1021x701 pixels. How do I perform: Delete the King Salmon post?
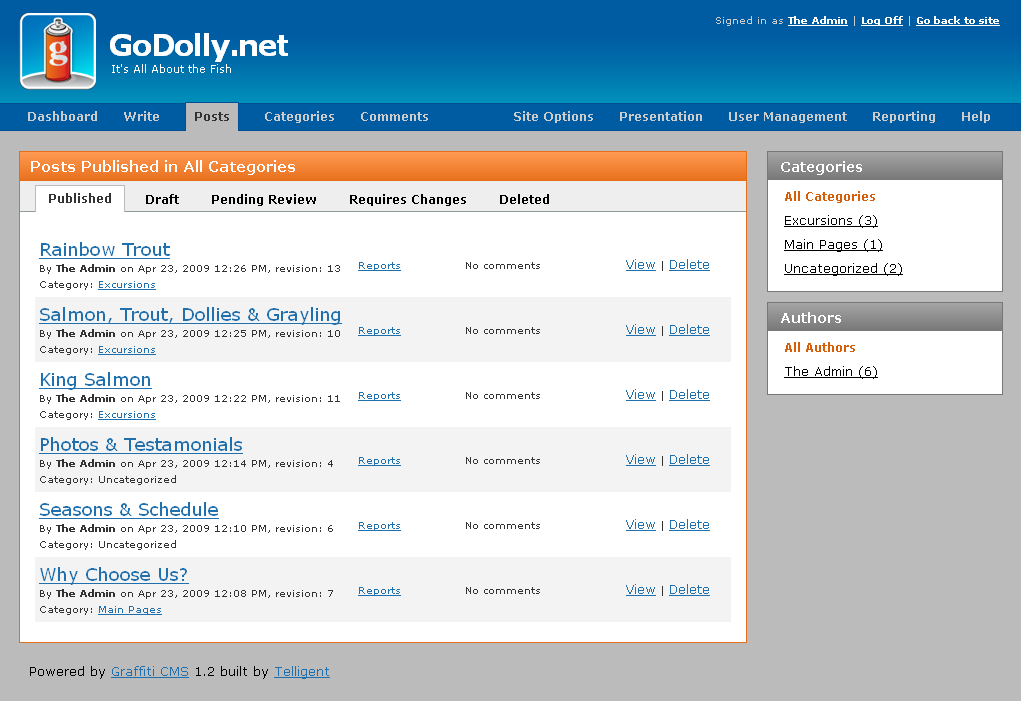coord(689,395)
